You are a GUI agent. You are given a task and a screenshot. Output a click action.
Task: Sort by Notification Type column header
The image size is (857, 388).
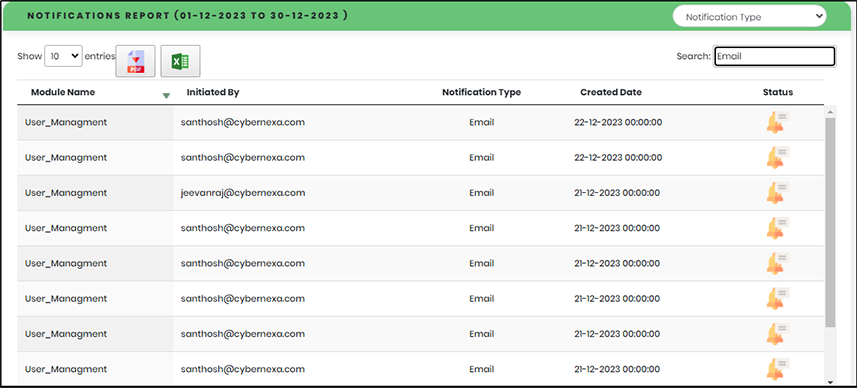[x=482, y=92]
